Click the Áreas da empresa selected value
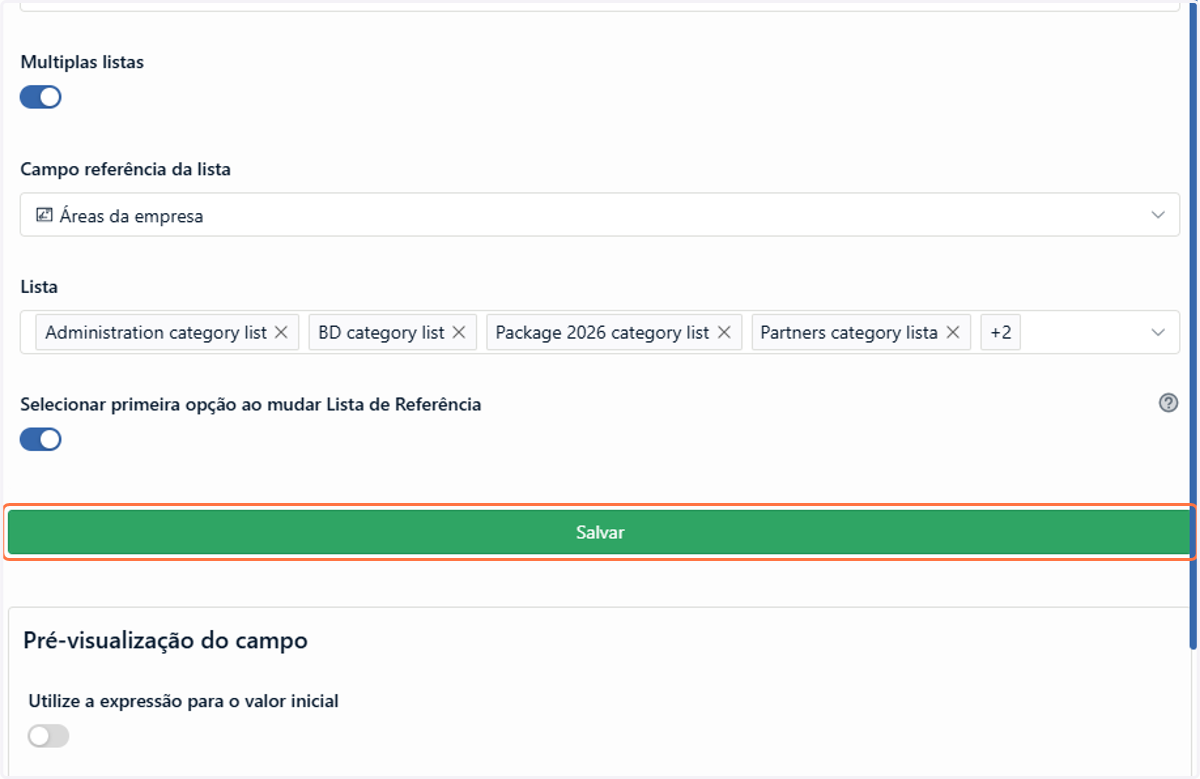Viewport: 1200px width, 779px height. 131,216
